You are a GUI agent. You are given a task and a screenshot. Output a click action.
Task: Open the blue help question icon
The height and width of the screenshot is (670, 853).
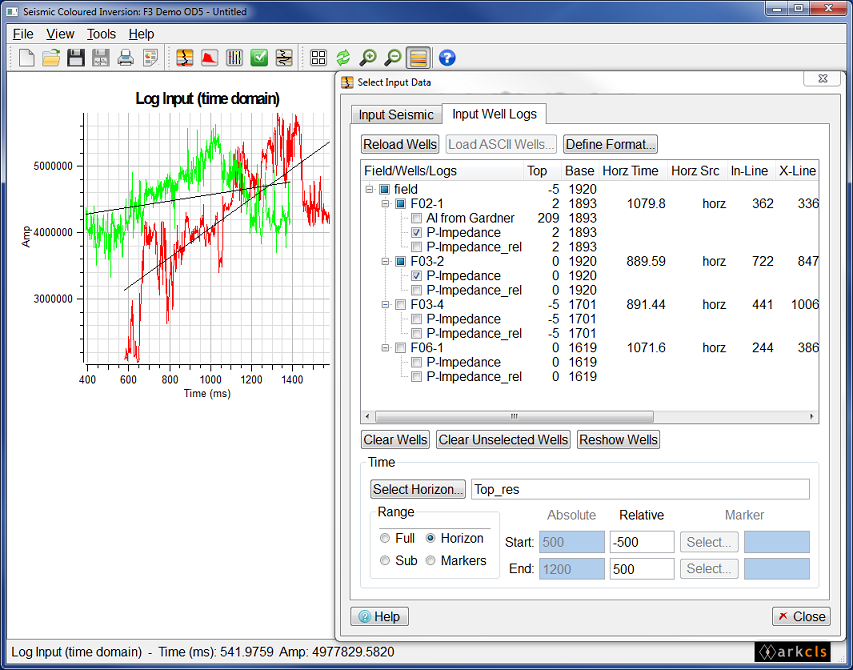coord(447,58)
